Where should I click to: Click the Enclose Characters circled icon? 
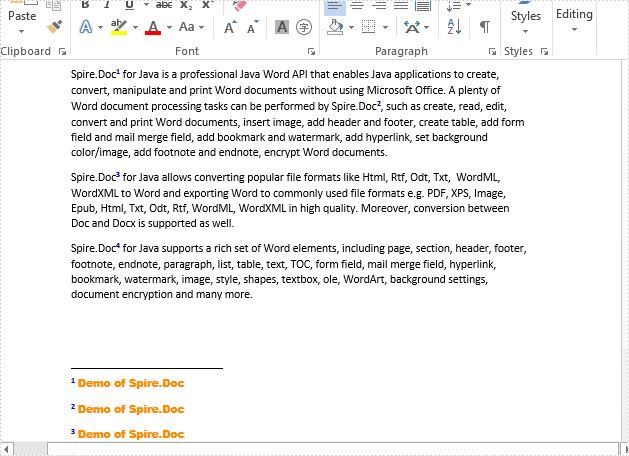(304, 27)
